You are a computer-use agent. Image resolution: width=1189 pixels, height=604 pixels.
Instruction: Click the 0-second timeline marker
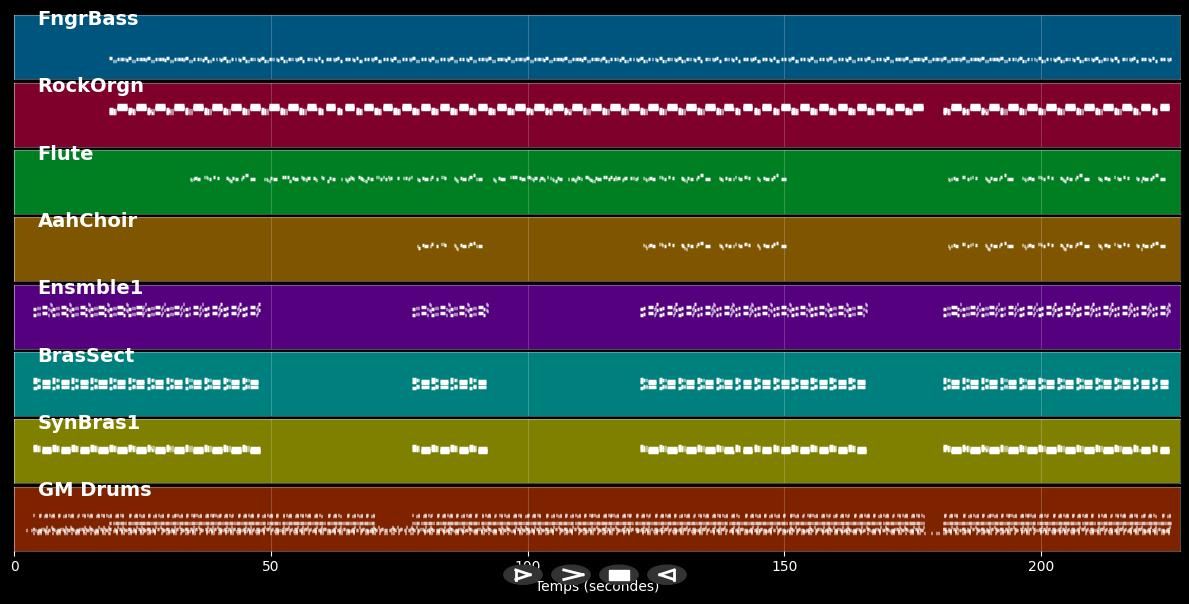[x=14, y=566]
